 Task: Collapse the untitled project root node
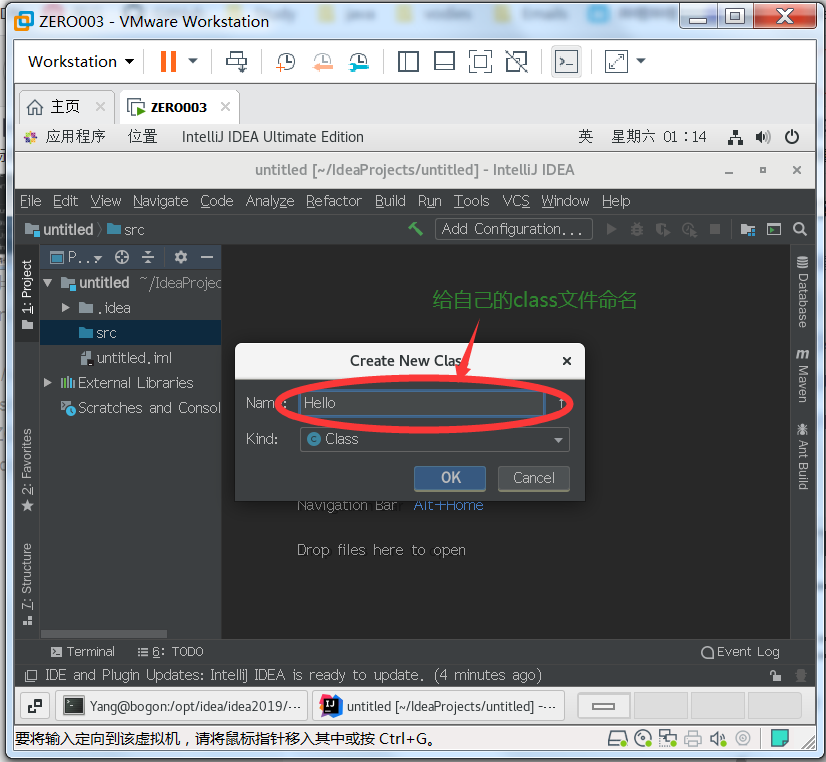tap(48, 283)
